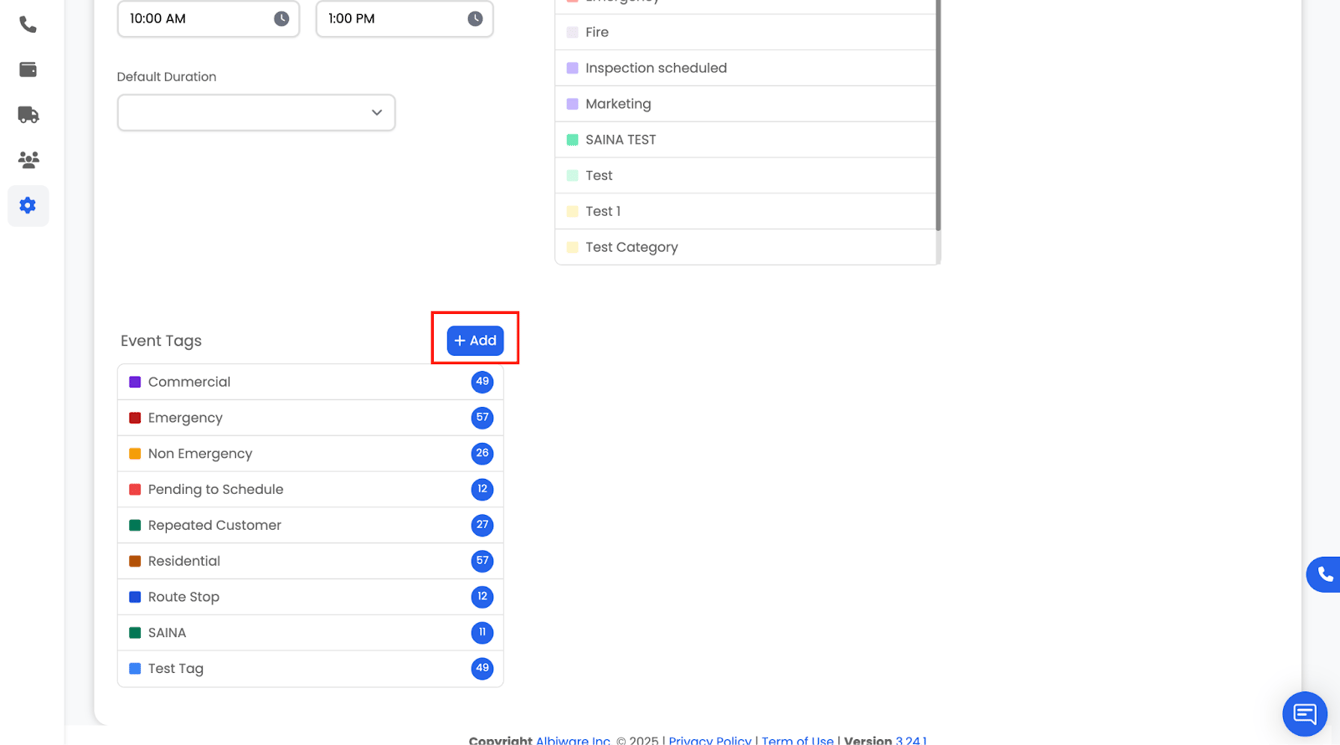The width and height of the screenshot is (1340, 745).
Task: Select the SAINA TEST category
Action: pos(745,140)
